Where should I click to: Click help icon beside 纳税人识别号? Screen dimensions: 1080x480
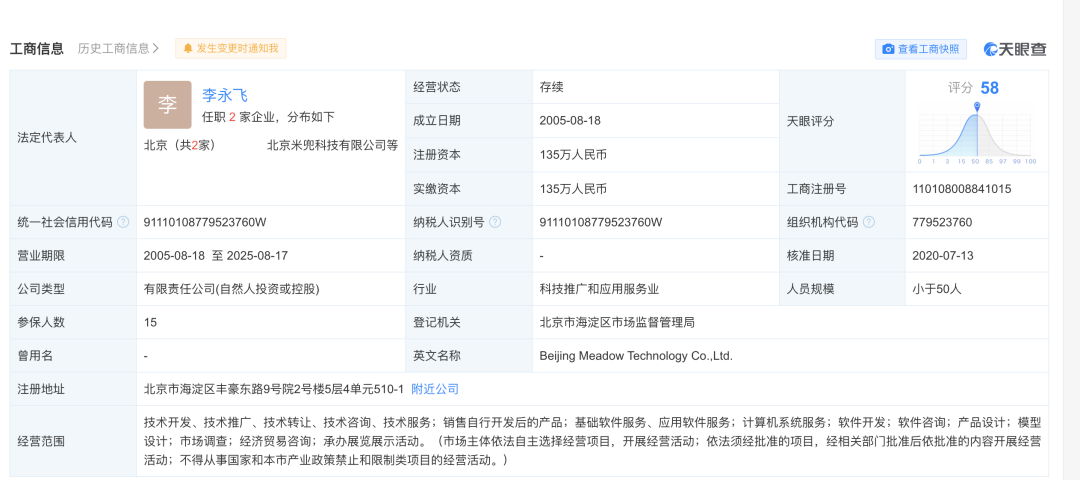click(495, 222)
